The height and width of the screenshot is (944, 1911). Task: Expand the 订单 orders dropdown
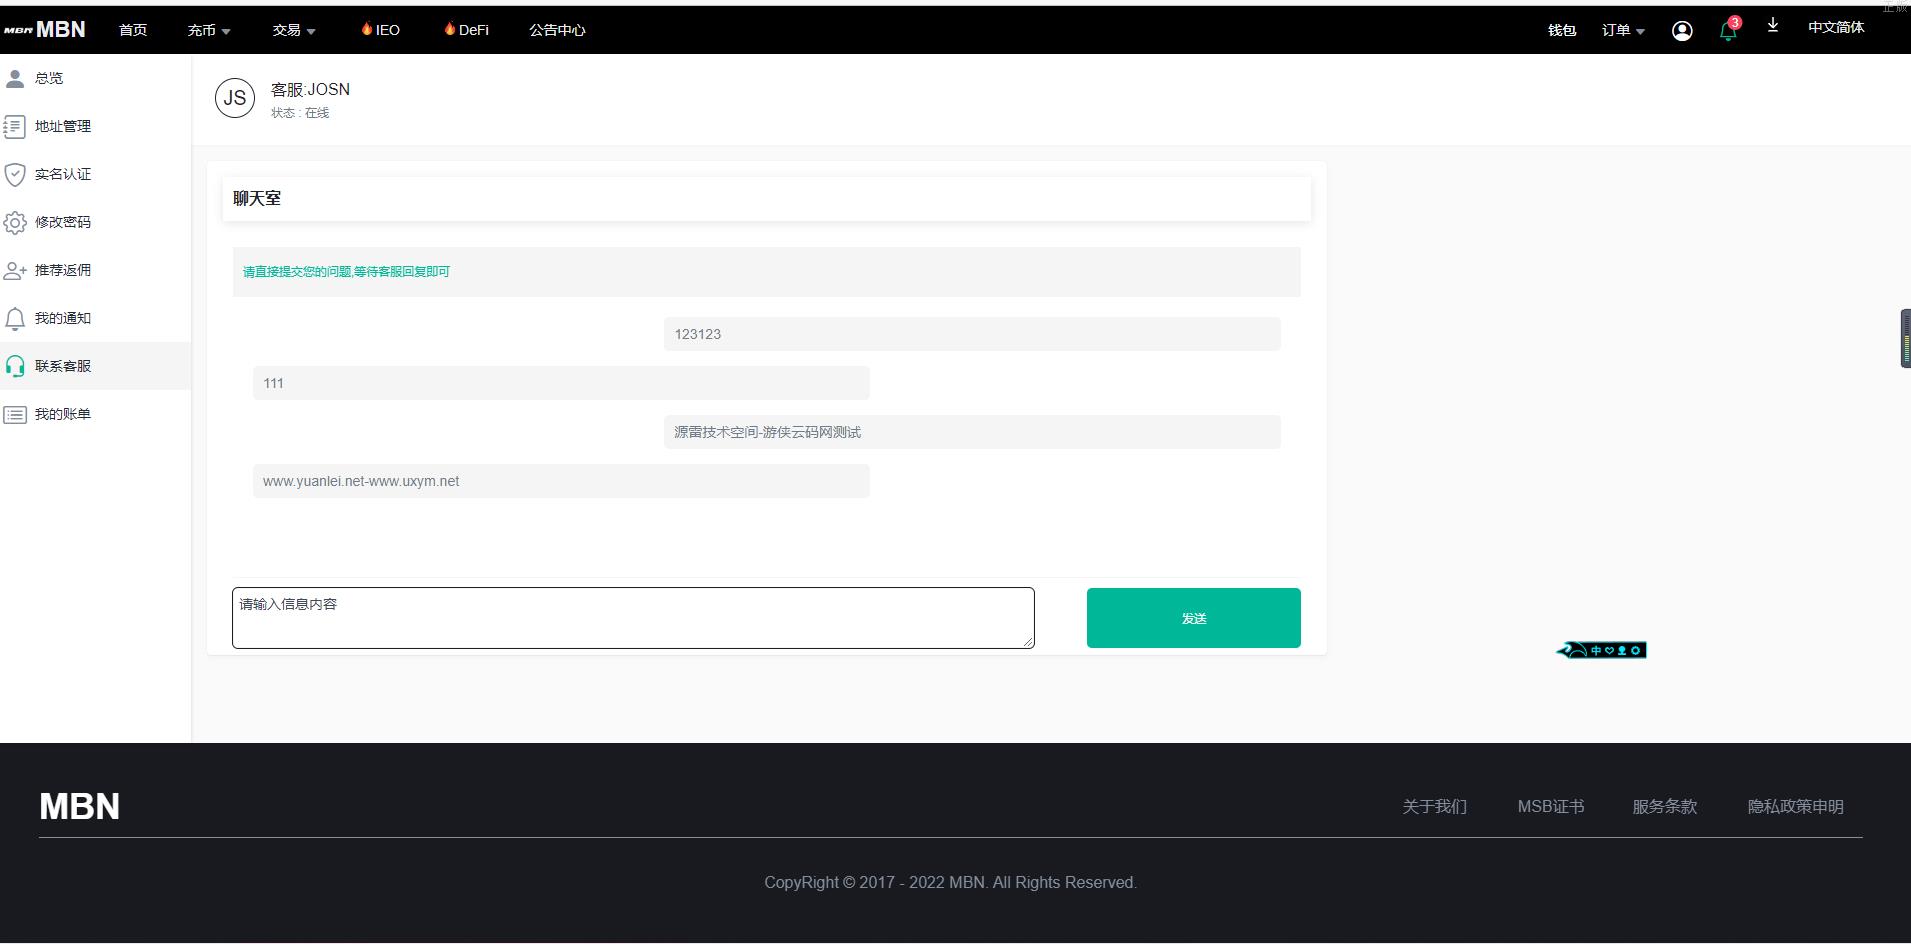[1622, 31]
